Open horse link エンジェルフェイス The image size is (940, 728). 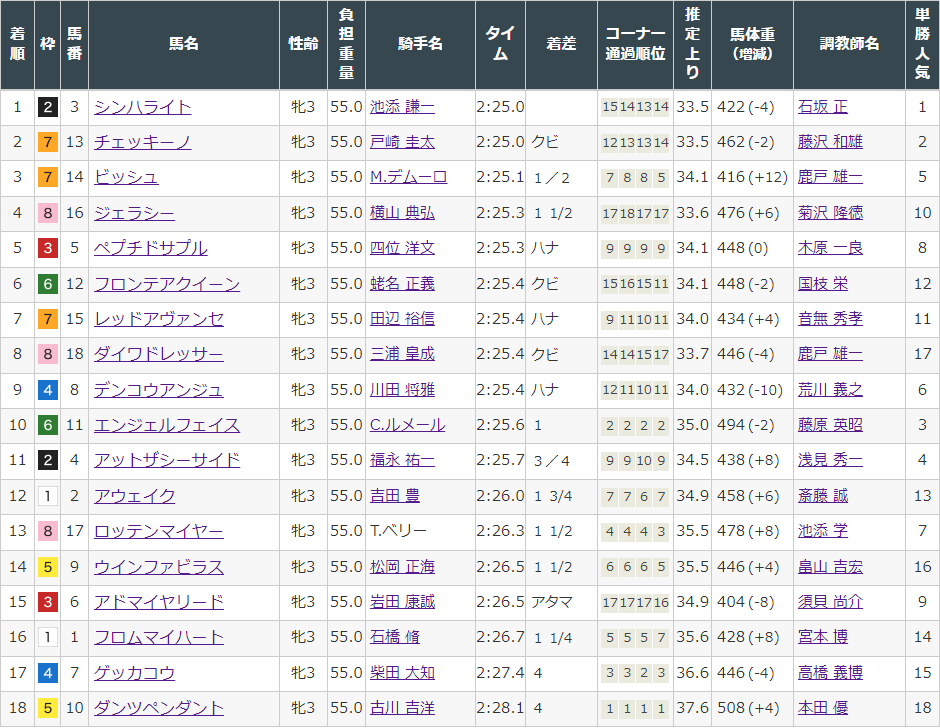click(x=167, y=425)
